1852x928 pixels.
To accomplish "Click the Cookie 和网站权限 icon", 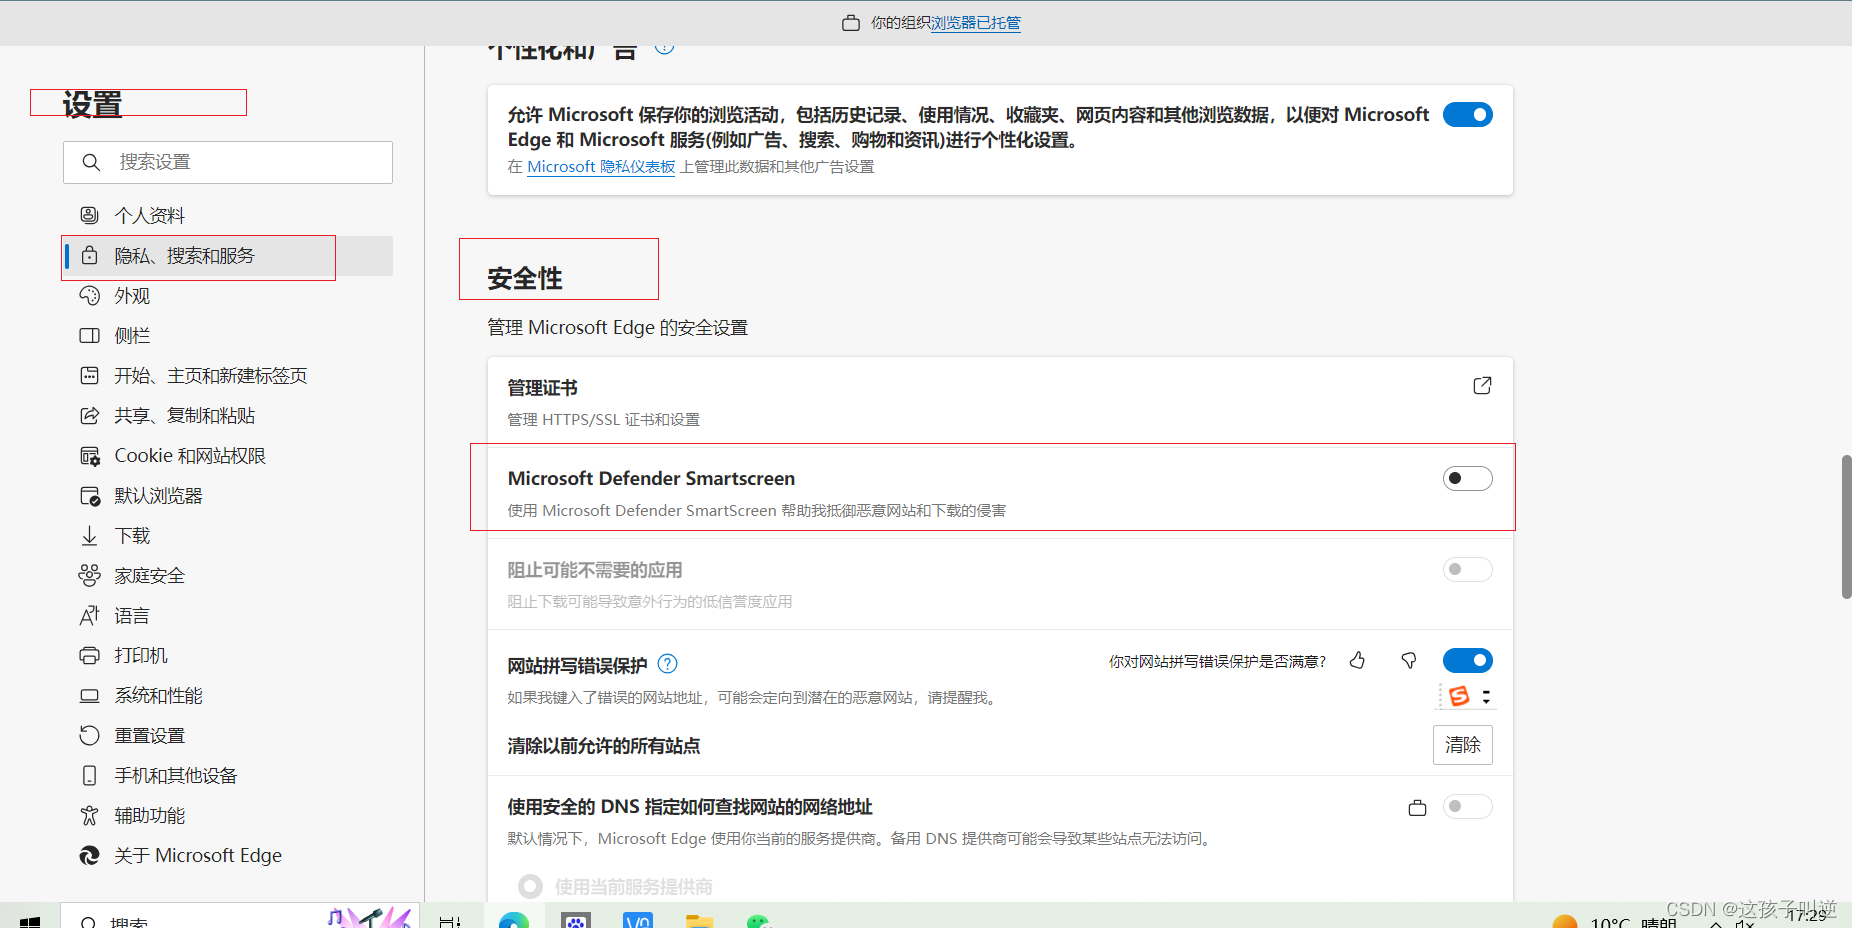I will coord(89,455).
